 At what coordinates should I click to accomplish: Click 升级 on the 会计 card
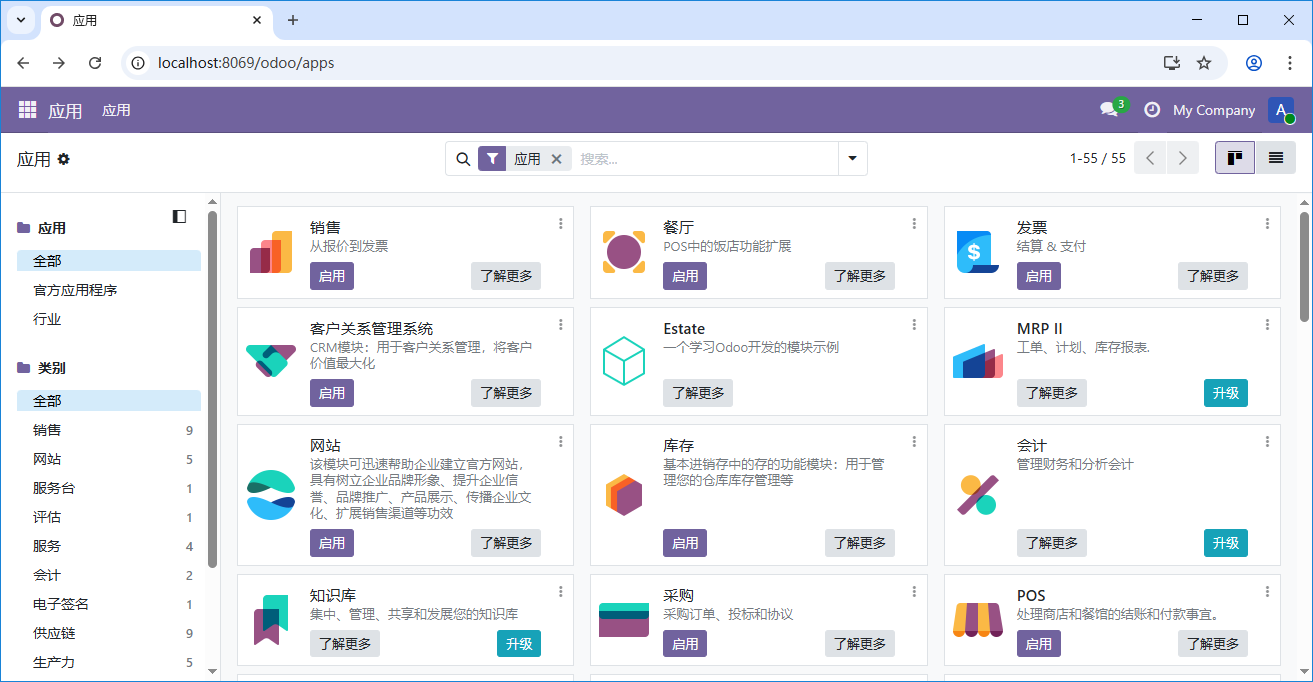click(x=1226, y=543)
